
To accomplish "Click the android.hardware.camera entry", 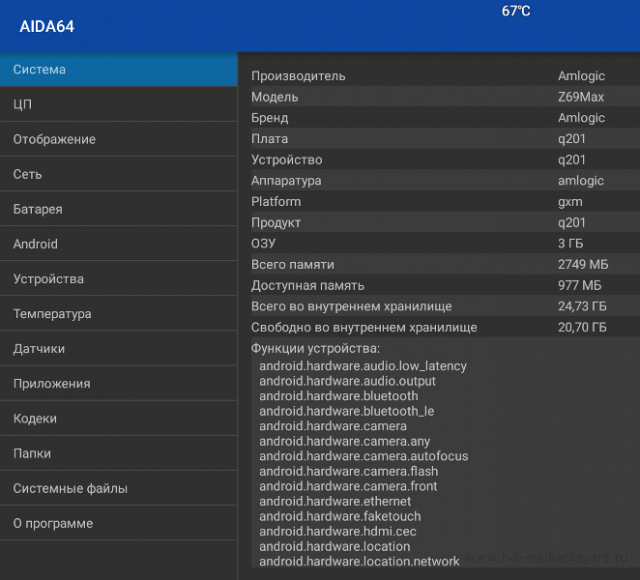I will pyautogui.click(x=333, y=426).
